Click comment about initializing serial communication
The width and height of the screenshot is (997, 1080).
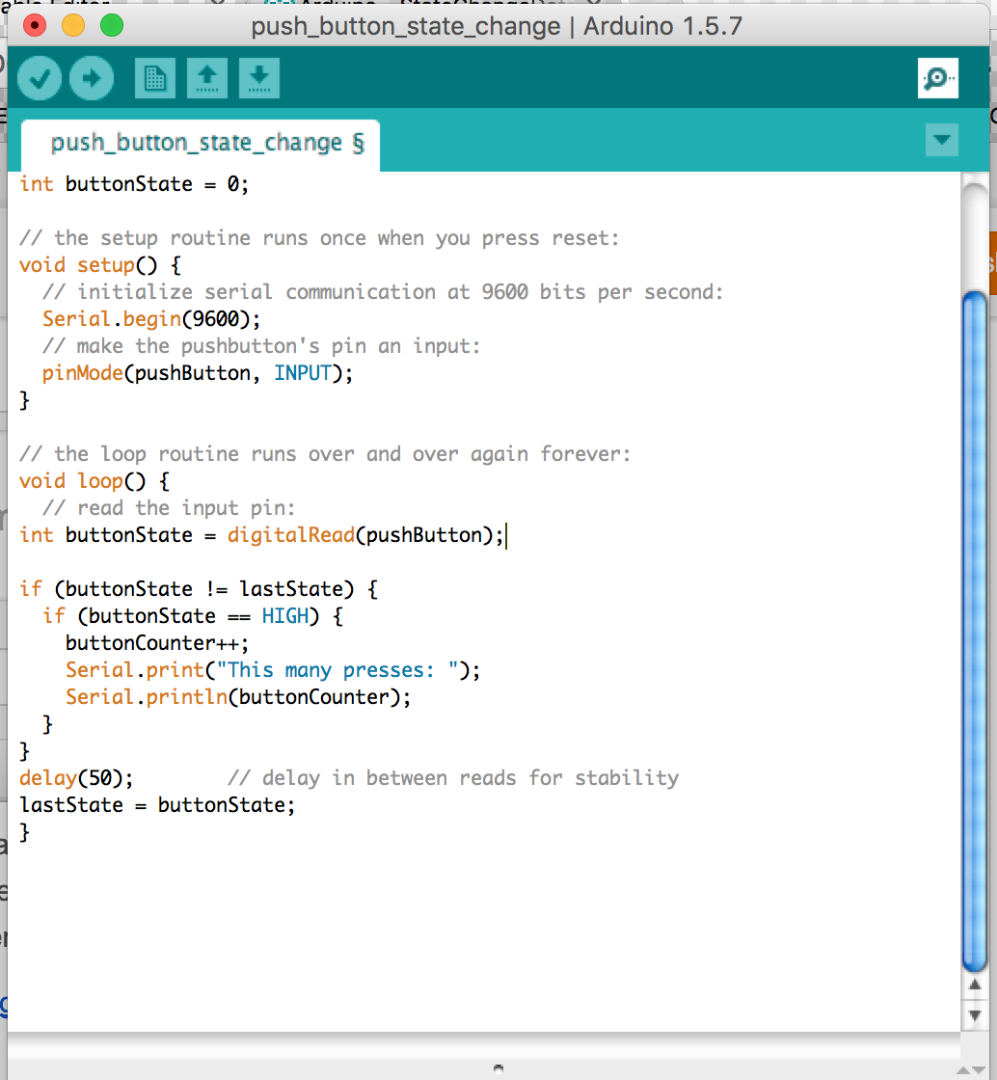[383, 292]
